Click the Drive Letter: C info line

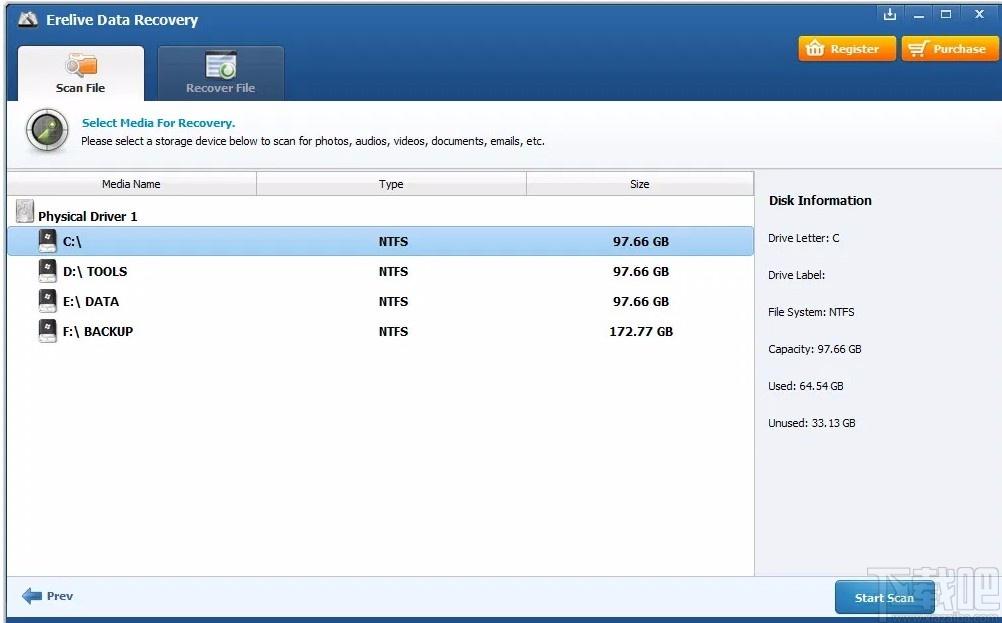click(804, 238)
